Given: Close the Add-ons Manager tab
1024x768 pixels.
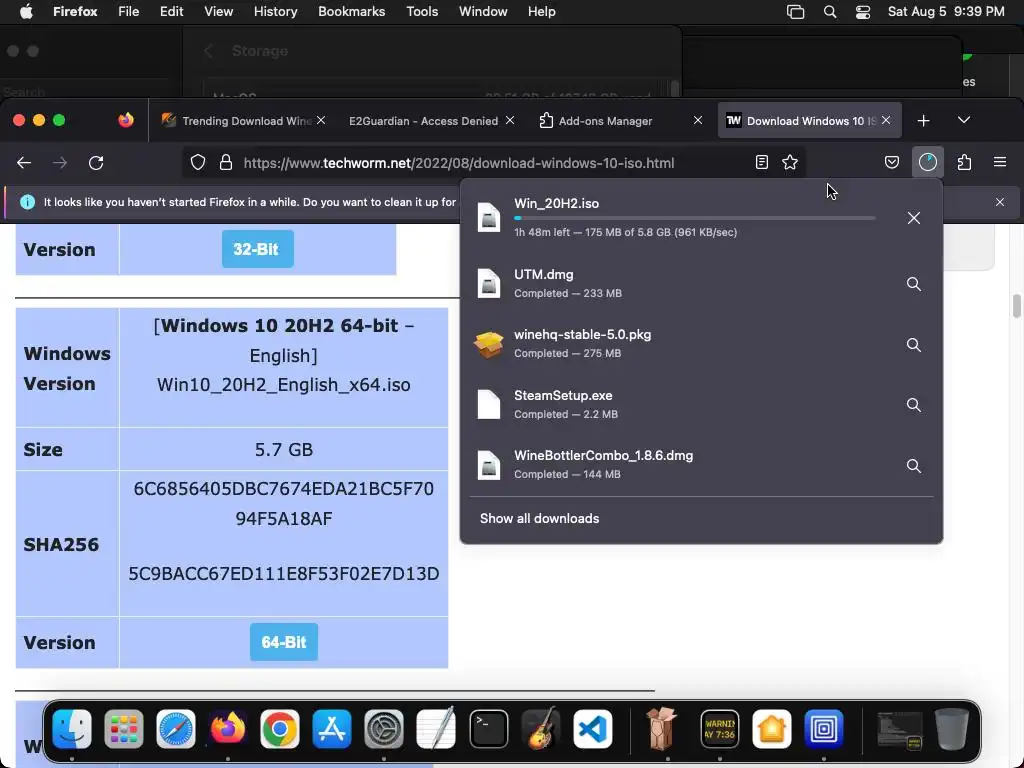Looking at the screenshot, I should [697, 120].
